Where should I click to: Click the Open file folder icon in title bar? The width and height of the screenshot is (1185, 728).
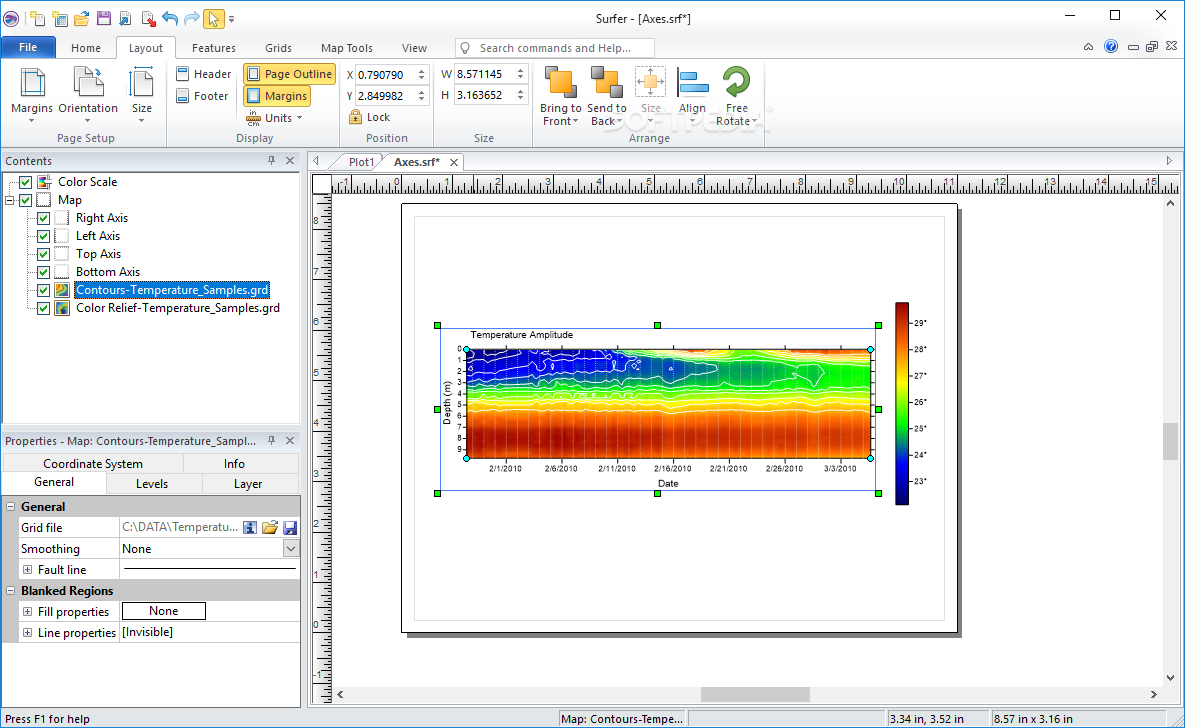[82, 18]
